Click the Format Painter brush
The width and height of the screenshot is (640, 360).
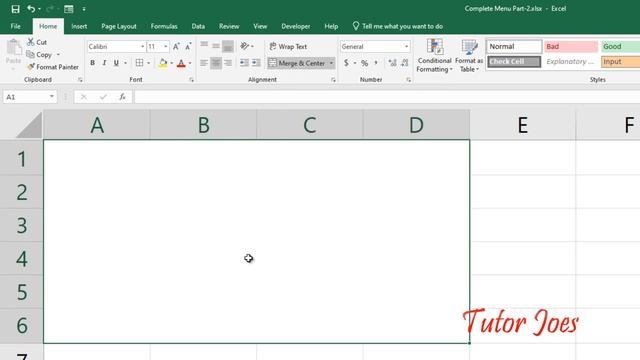31,67
